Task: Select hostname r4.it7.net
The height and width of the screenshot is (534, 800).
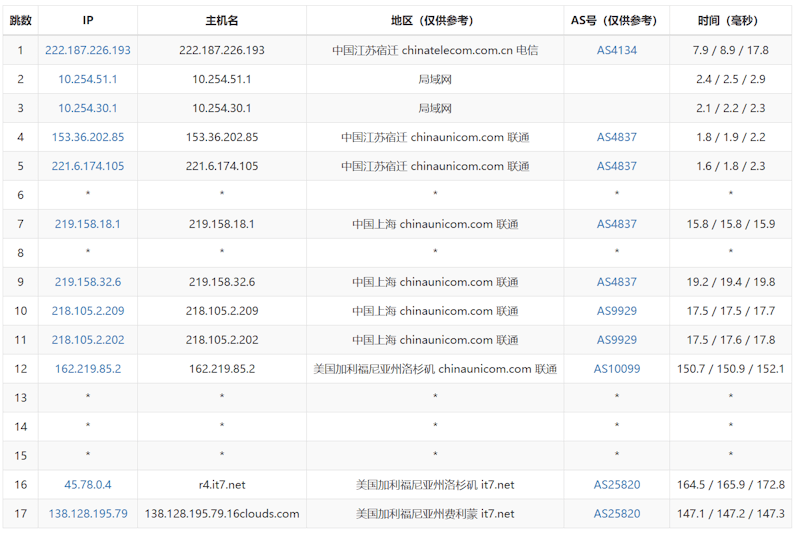Action: [x=222, y=485]
